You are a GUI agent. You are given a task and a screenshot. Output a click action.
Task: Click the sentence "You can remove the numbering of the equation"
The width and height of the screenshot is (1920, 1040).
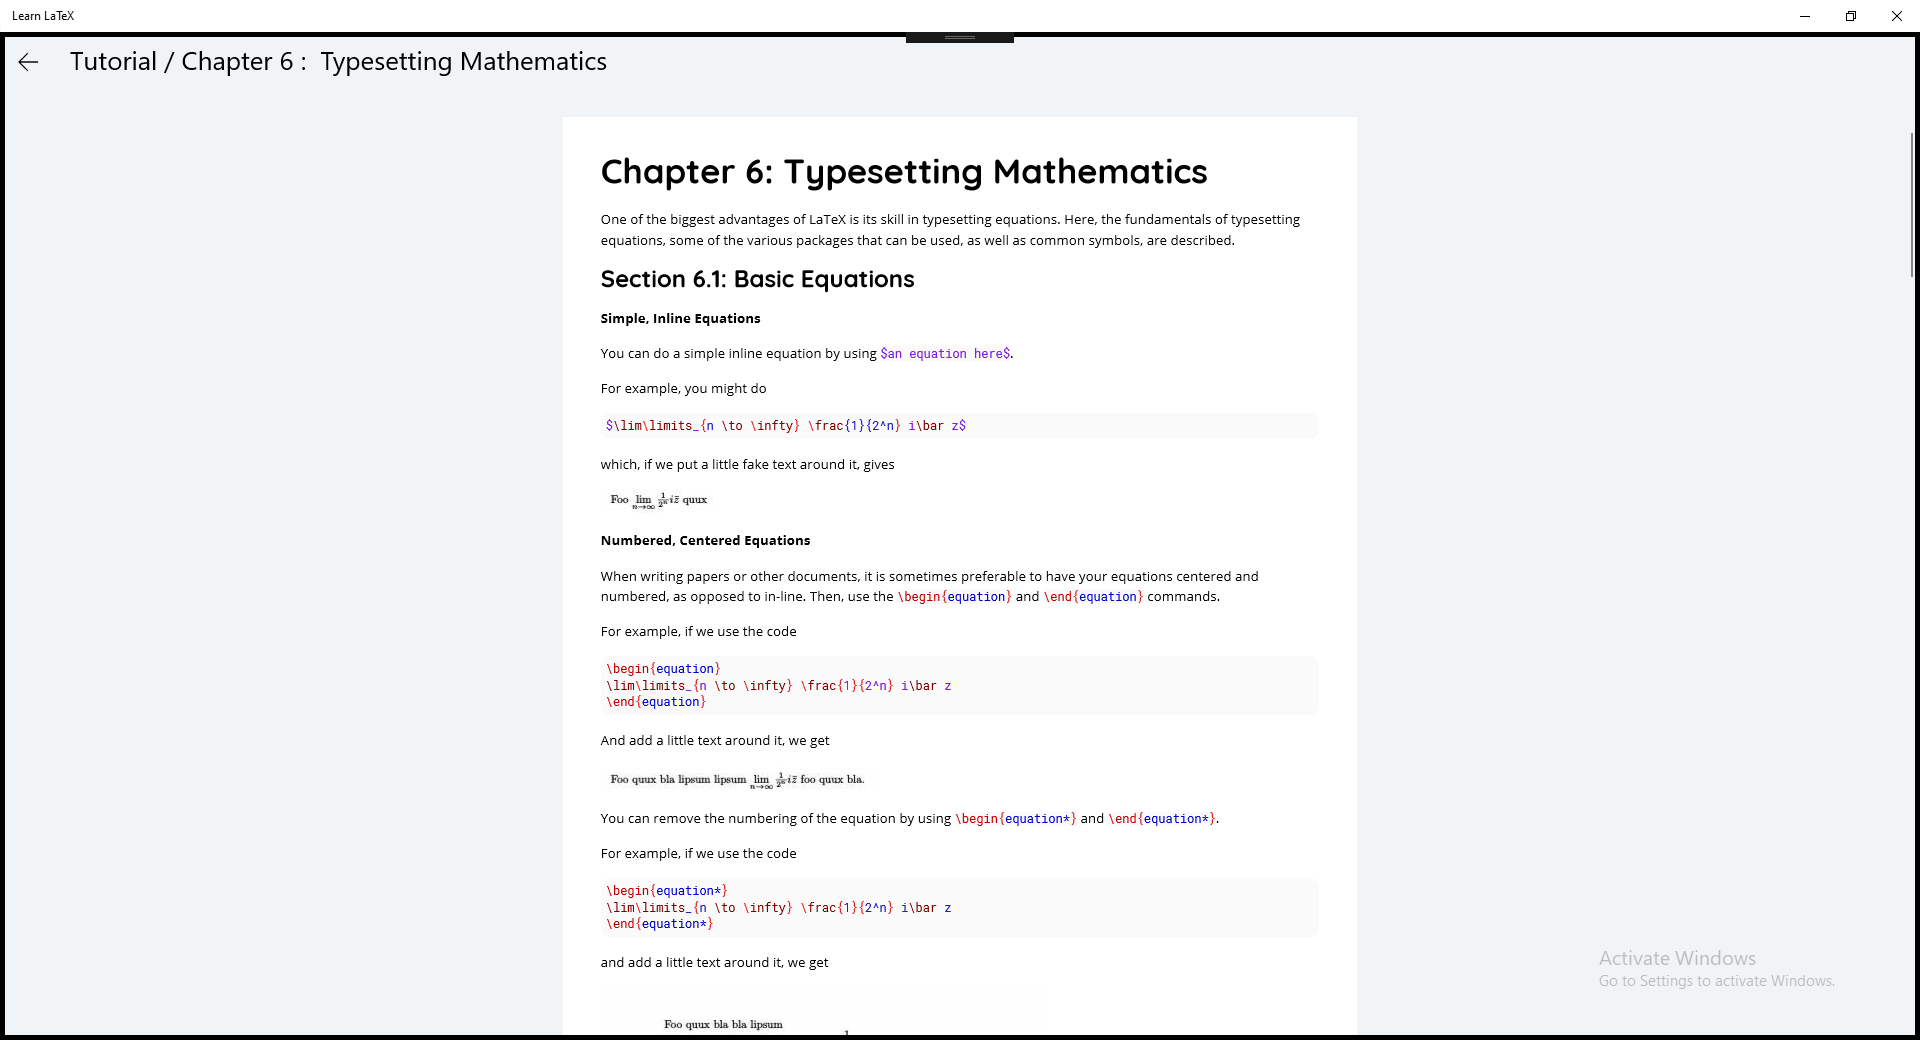[909, 818]
